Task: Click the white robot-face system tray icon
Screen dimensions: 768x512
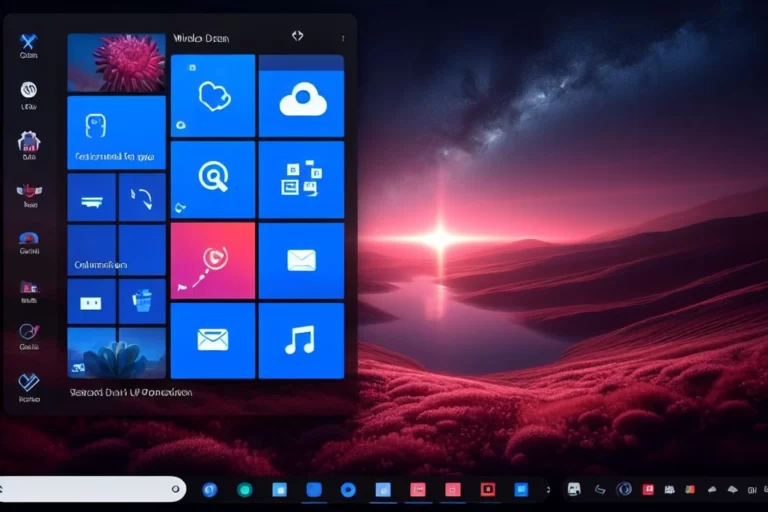Action: (574, 489)
